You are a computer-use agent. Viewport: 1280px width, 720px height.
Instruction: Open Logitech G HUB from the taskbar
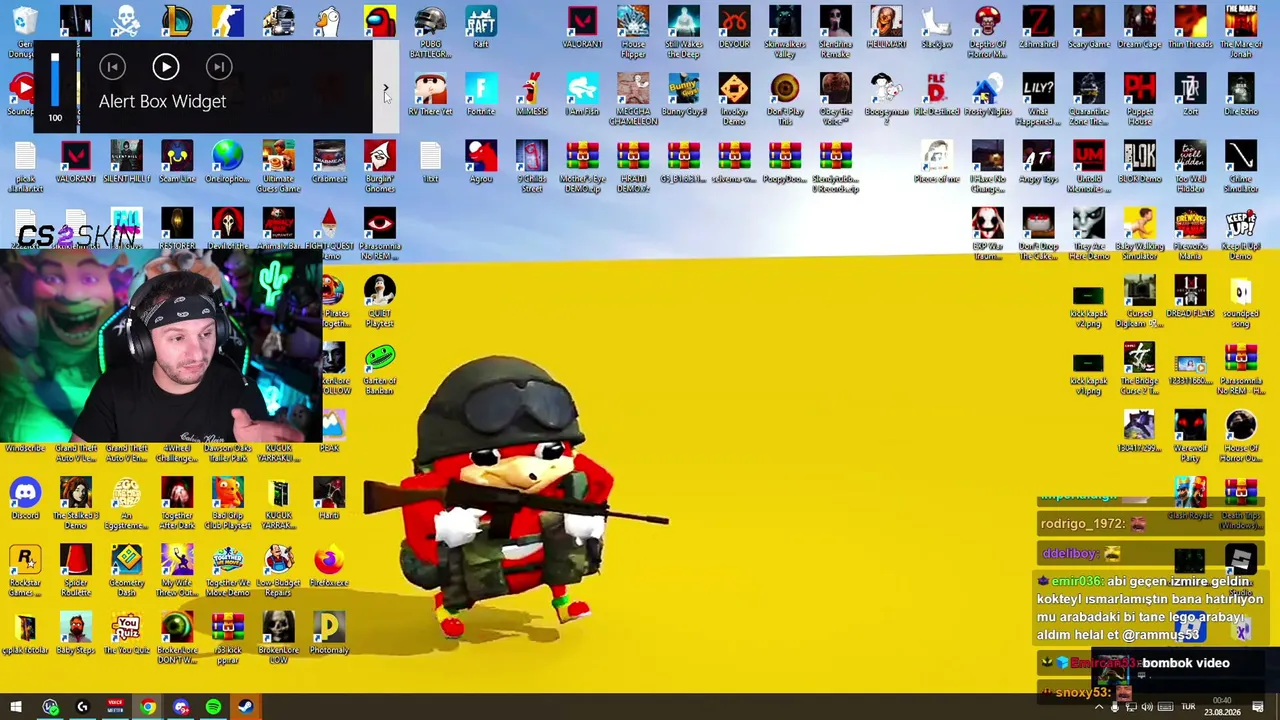tap(83, 707)
